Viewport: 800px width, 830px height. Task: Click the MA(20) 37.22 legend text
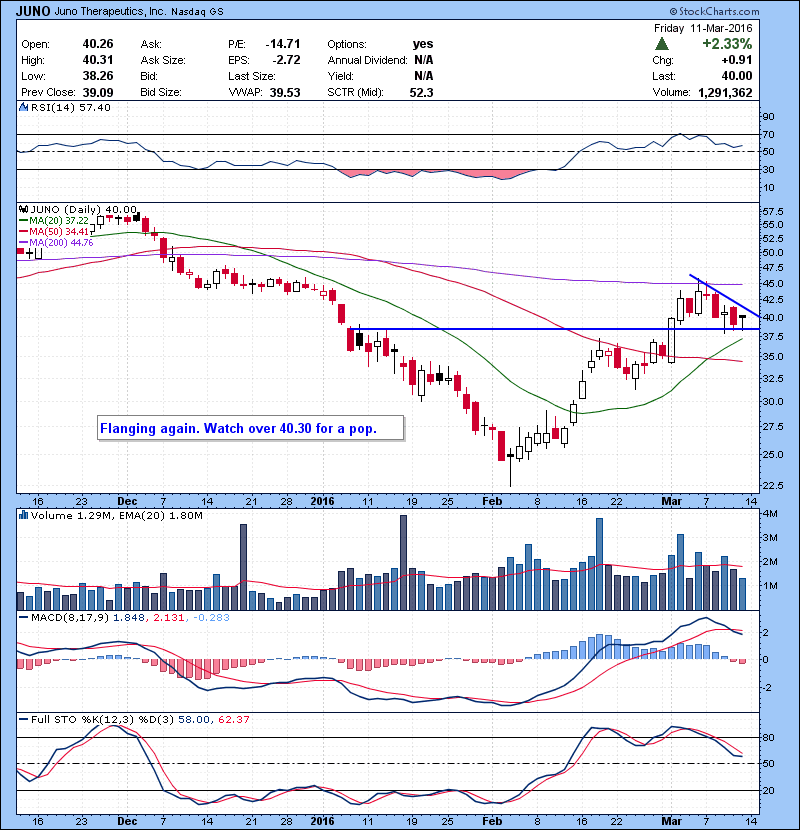point(59,221)
